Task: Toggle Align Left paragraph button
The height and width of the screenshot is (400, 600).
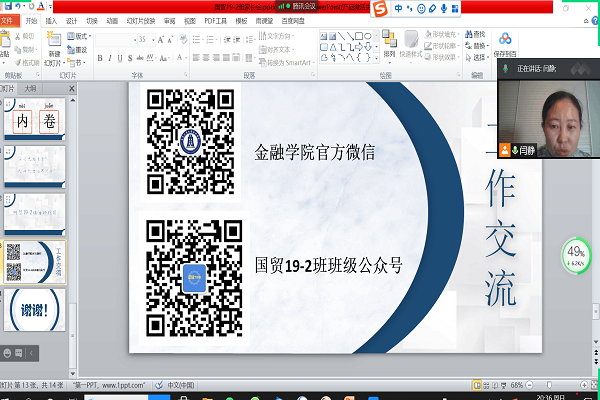Action: click(x=196, y=58)
